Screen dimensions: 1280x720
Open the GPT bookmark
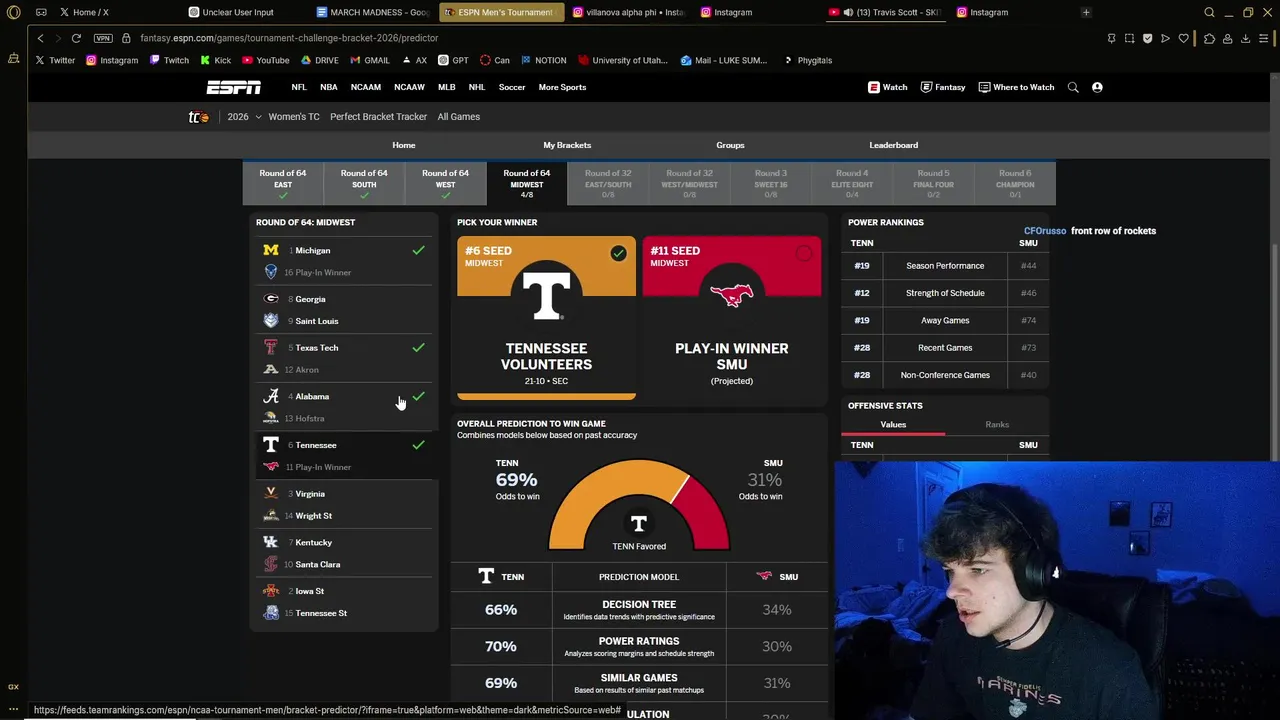[453, 60]
